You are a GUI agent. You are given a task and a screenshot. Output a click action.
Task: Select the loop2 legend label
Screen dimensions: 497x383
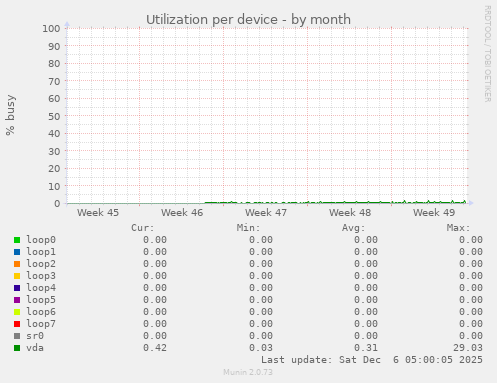tap(41, 264)
